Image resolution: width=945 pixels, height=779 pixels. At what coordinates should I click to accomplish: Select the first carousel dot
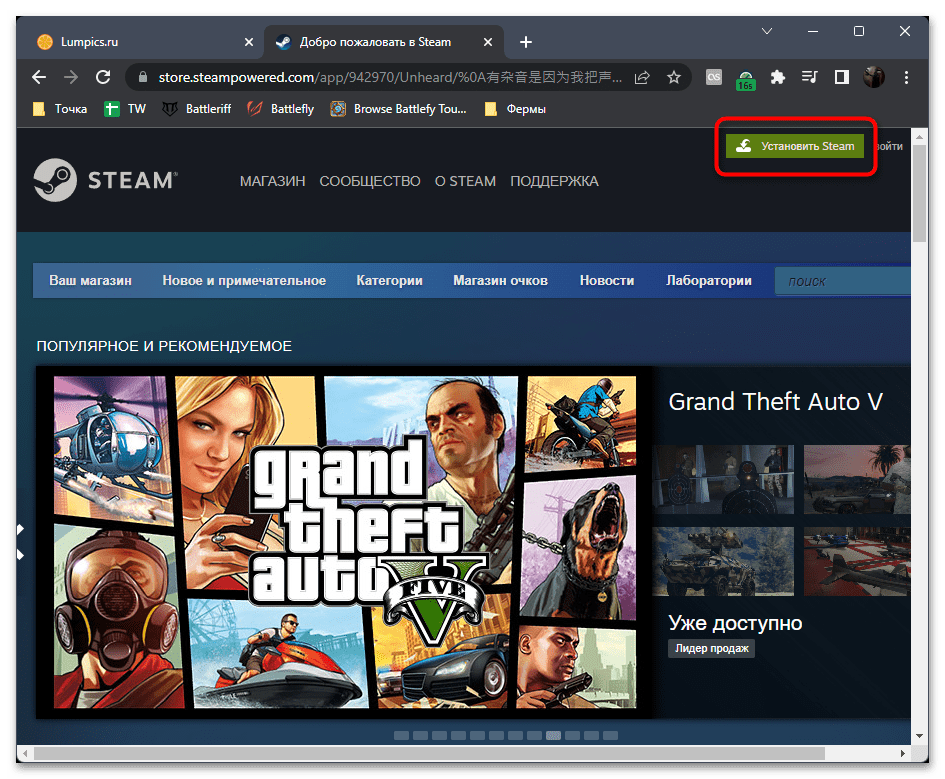[x=401, y=736]
